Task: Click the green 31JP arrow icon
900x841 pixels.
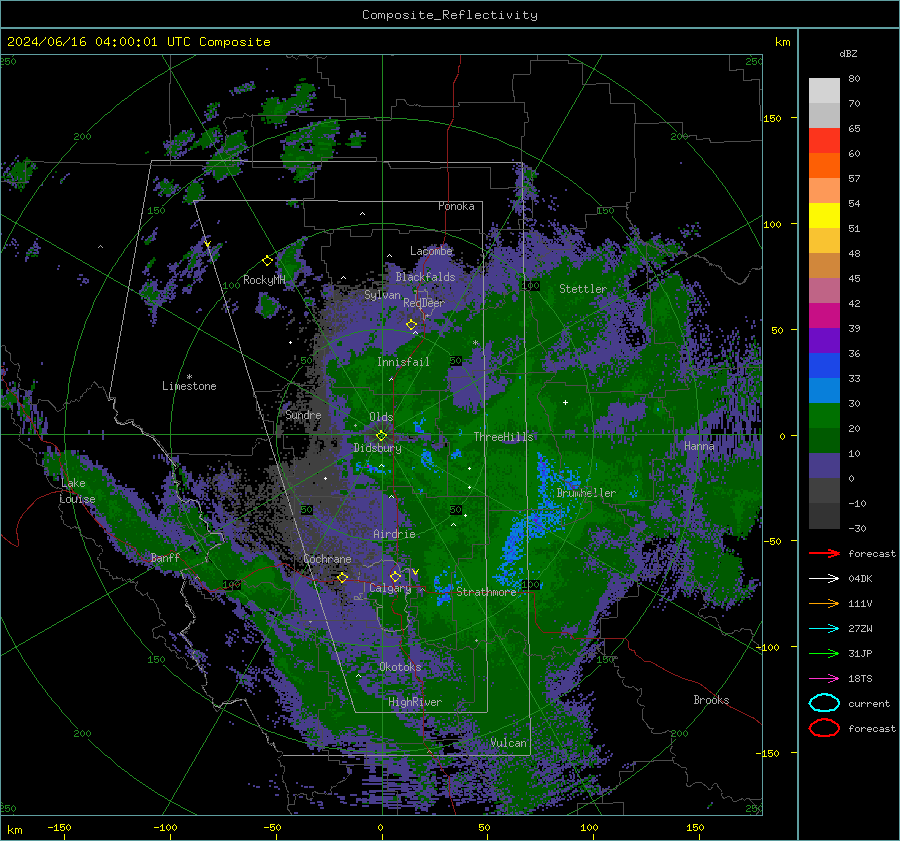Action: (824, 653)
